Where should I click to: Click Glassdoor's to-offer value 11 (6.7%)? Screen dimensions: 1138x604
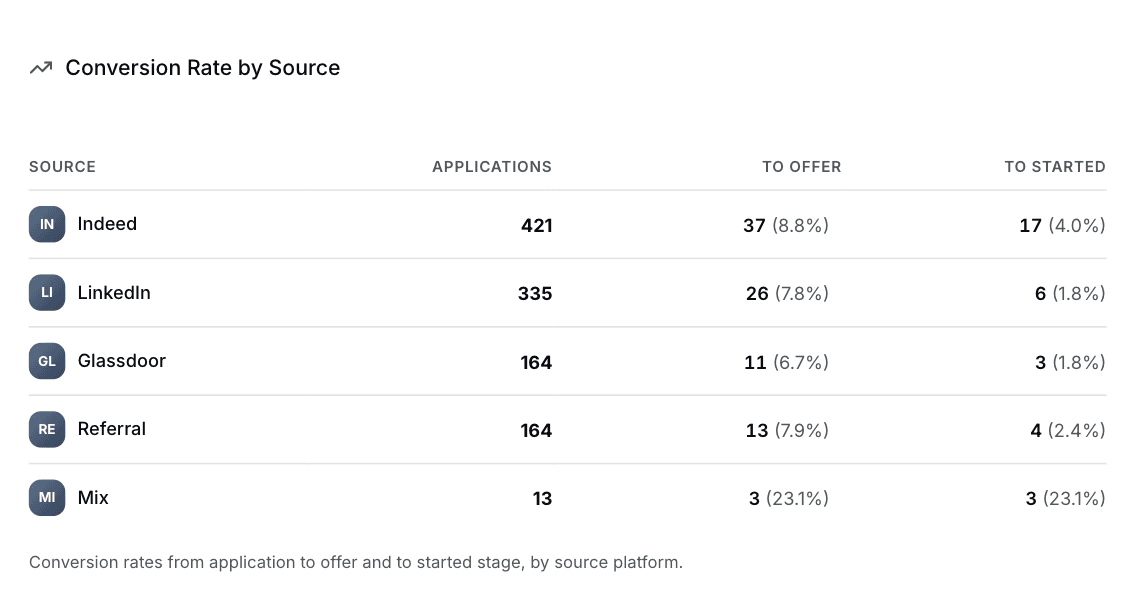tap(786, 362)
